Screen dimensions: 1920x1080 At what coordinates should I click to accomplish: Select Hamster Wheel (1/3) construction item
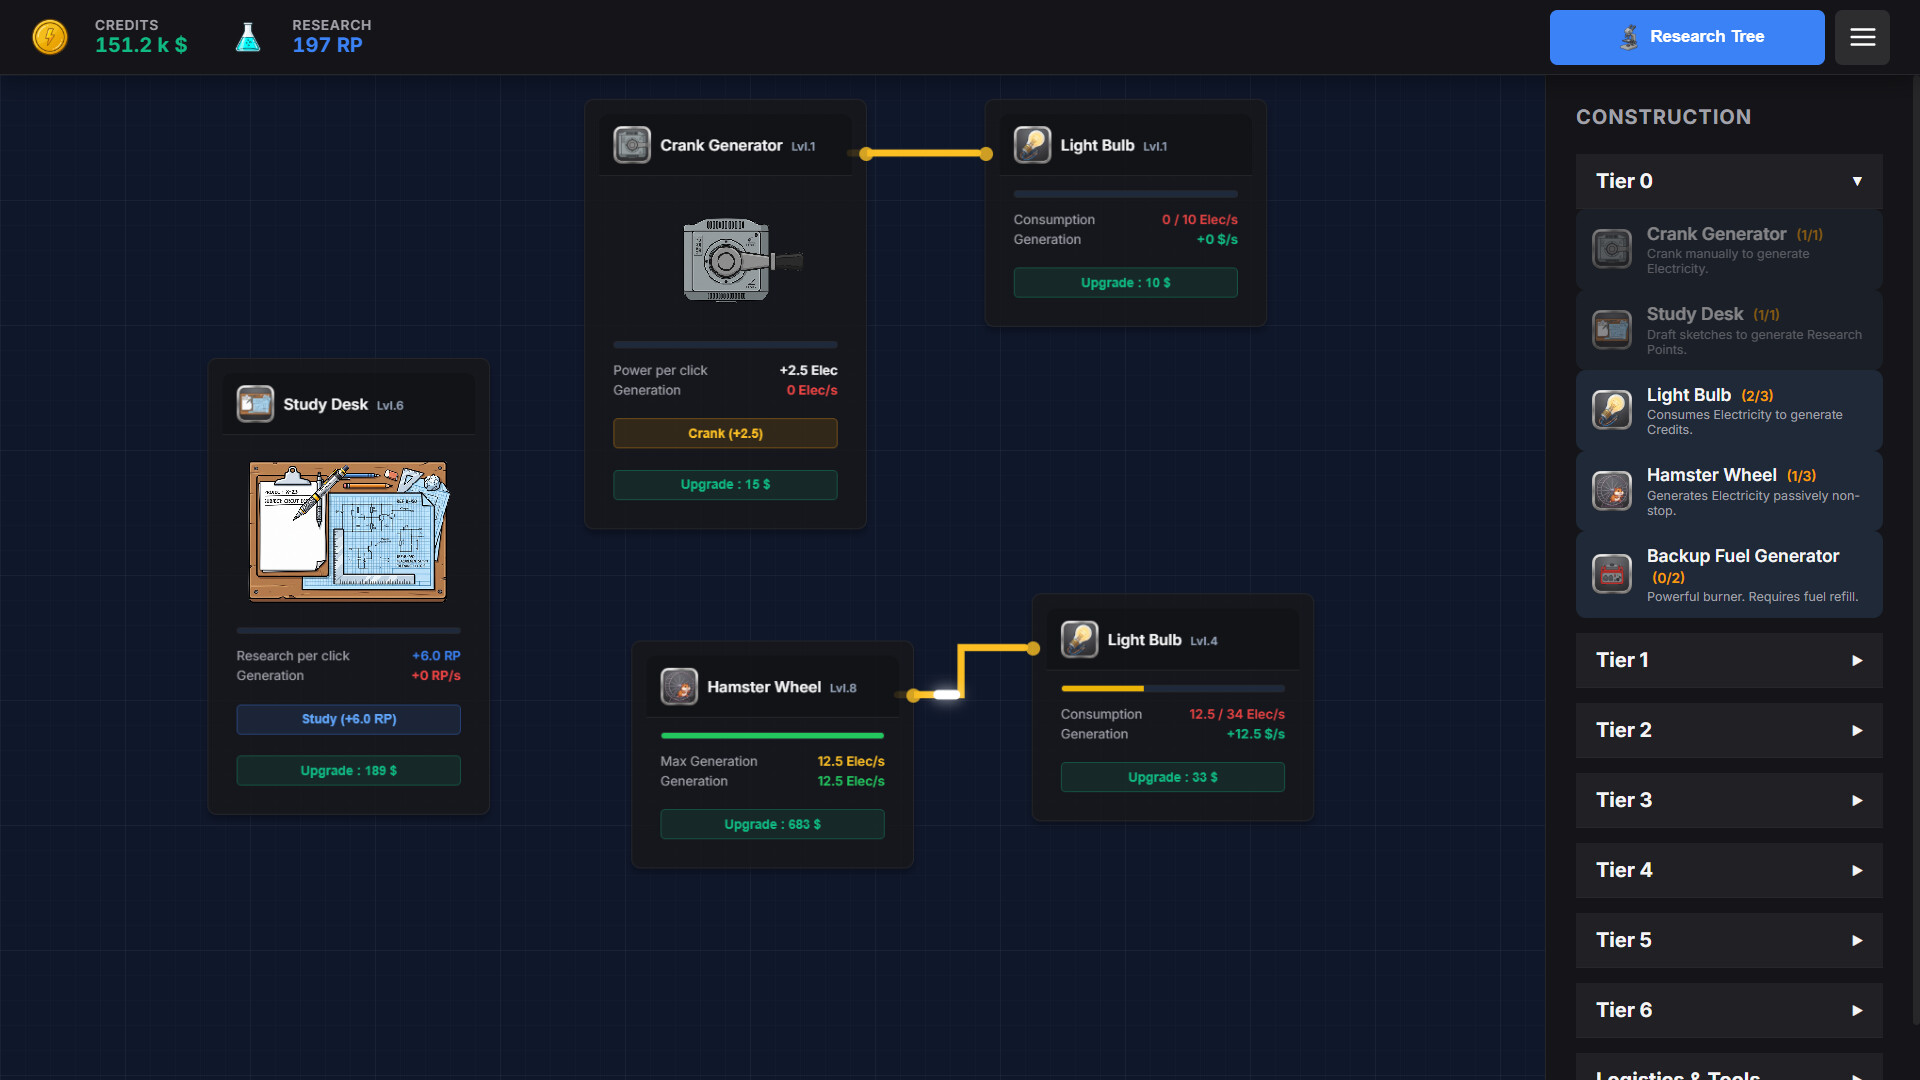1729,491
